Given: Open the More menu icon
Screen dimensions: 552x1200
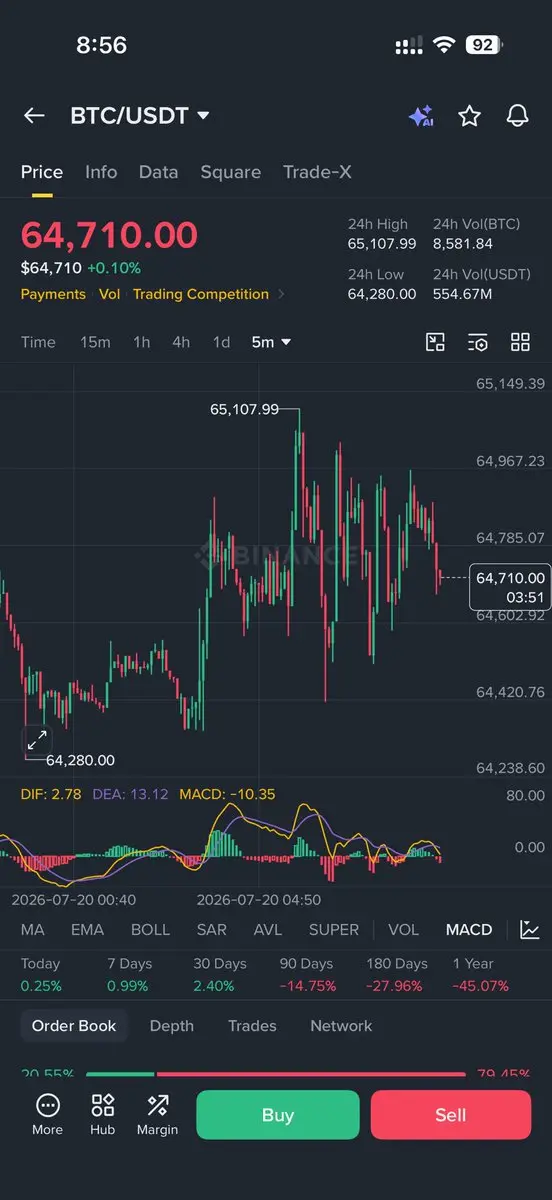Looking at the screenshot, I should (47, 1114).
